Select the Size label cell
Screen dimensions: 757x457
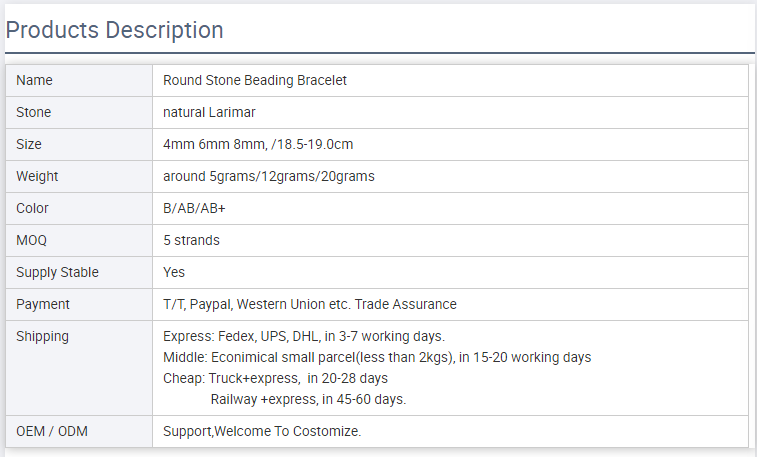29,144
